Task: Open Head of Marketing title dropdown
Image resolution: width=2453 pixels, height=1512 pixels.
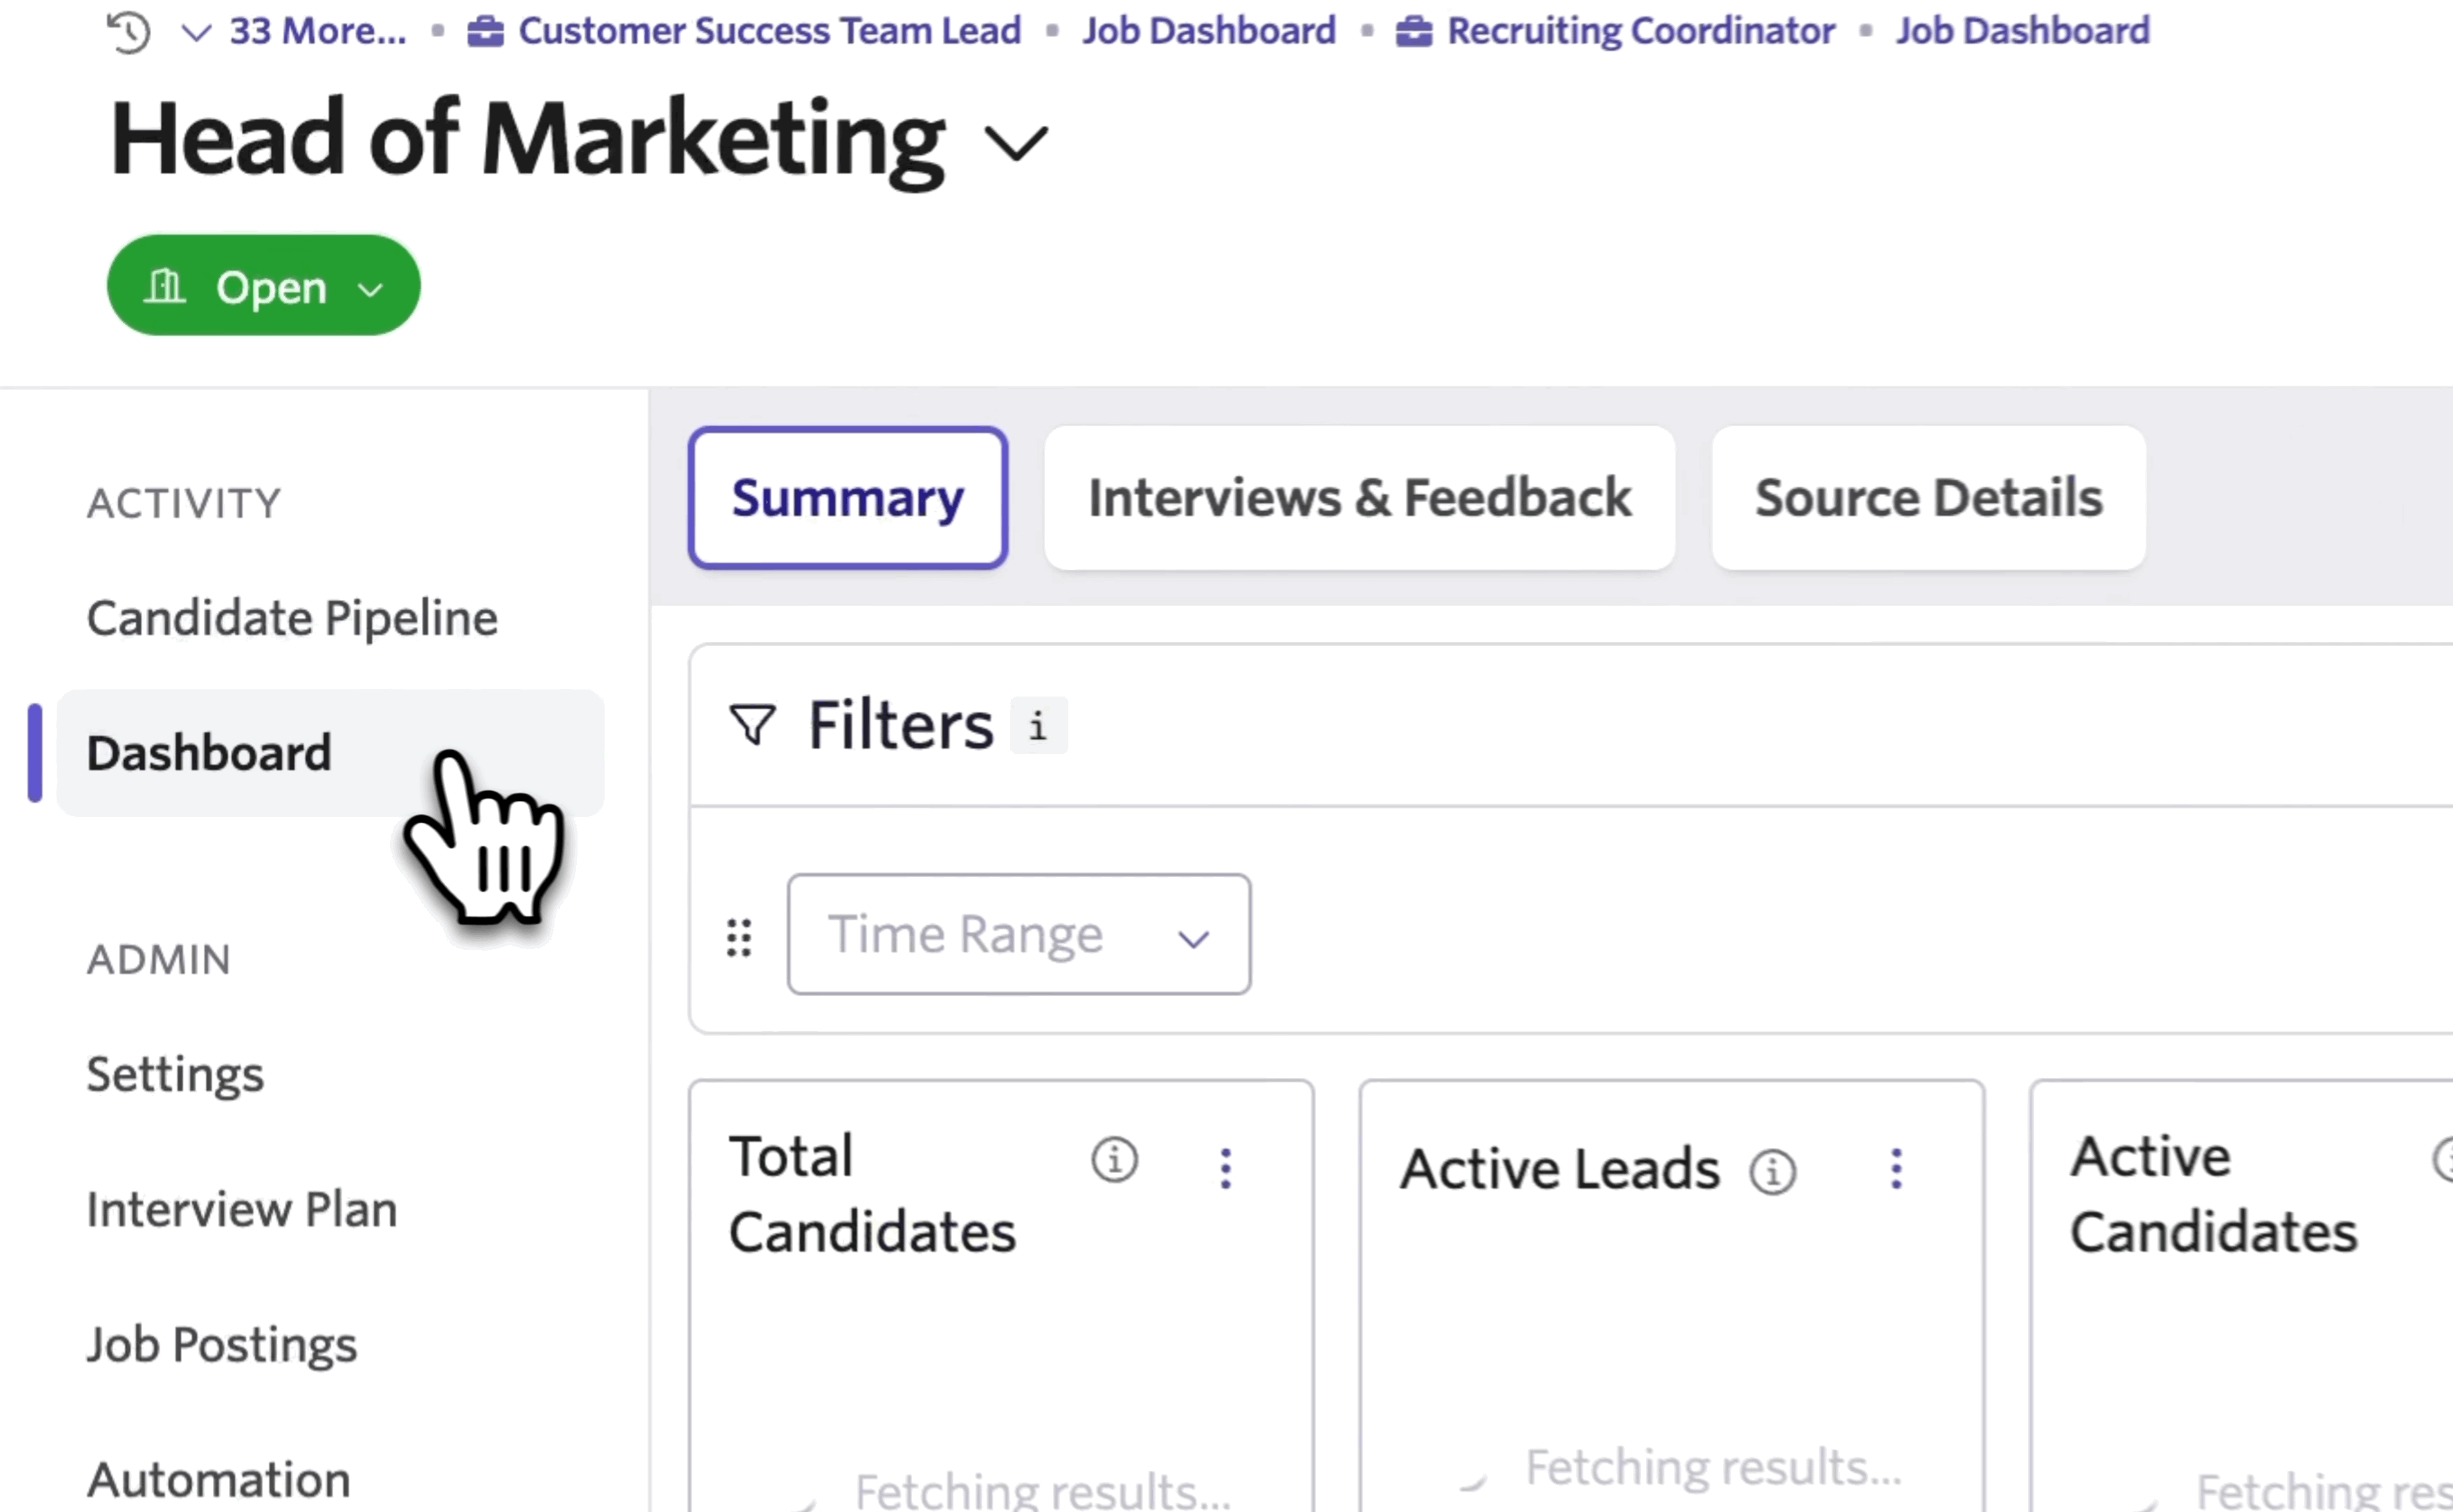Action: point(1016,143)
